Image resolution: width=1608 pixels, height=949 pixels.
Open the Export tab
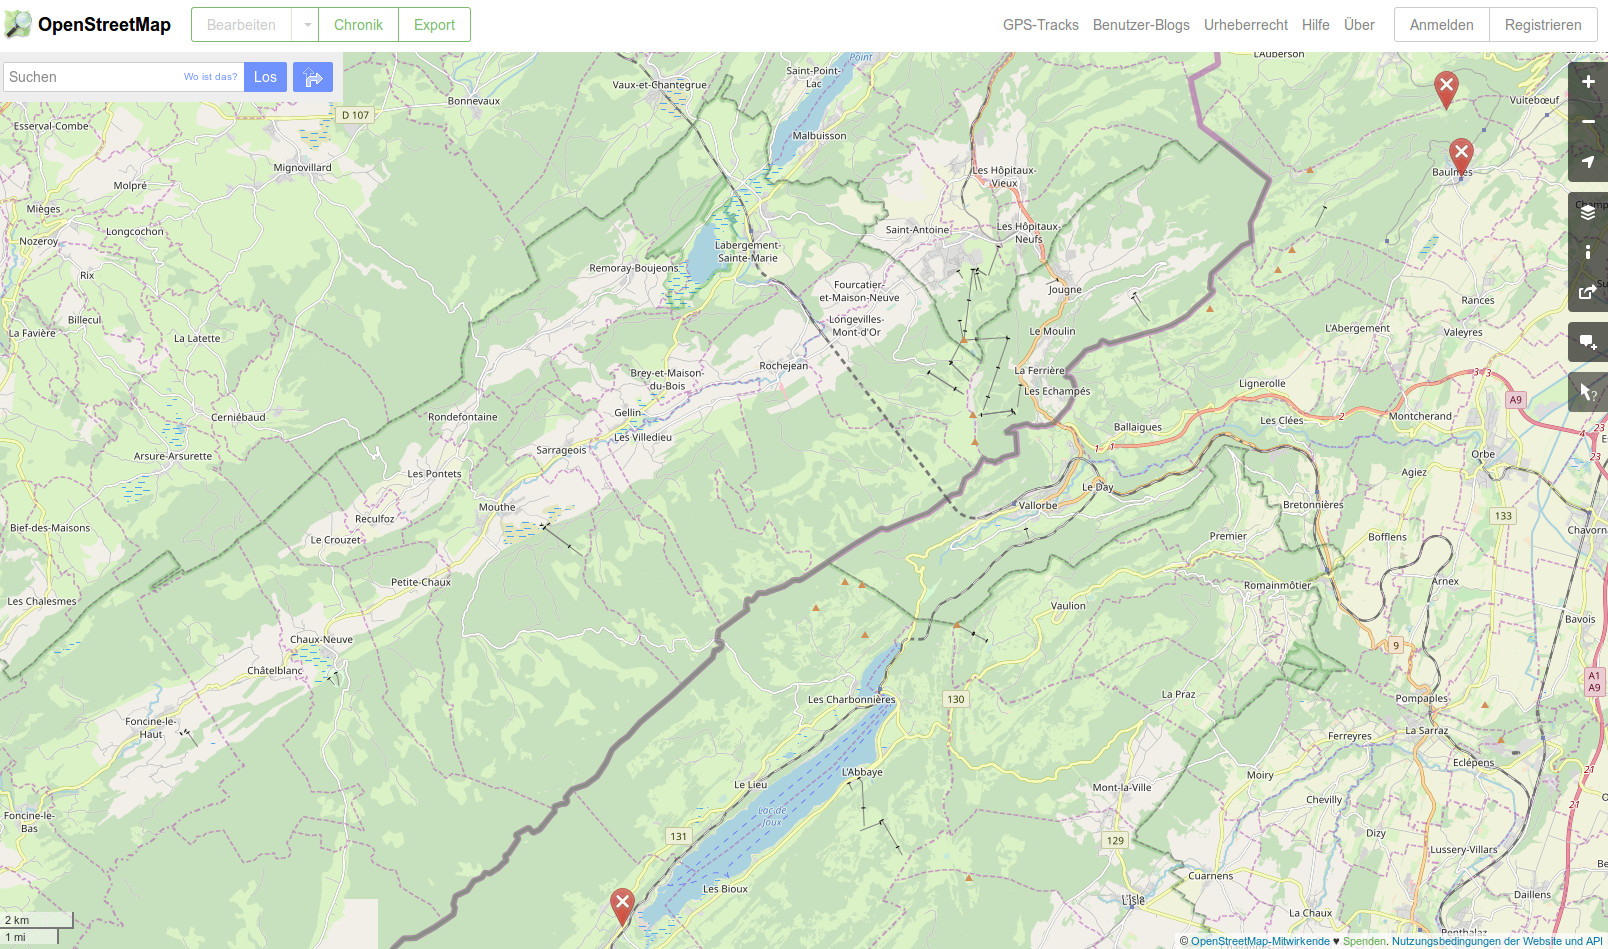[x=434, y=25]
